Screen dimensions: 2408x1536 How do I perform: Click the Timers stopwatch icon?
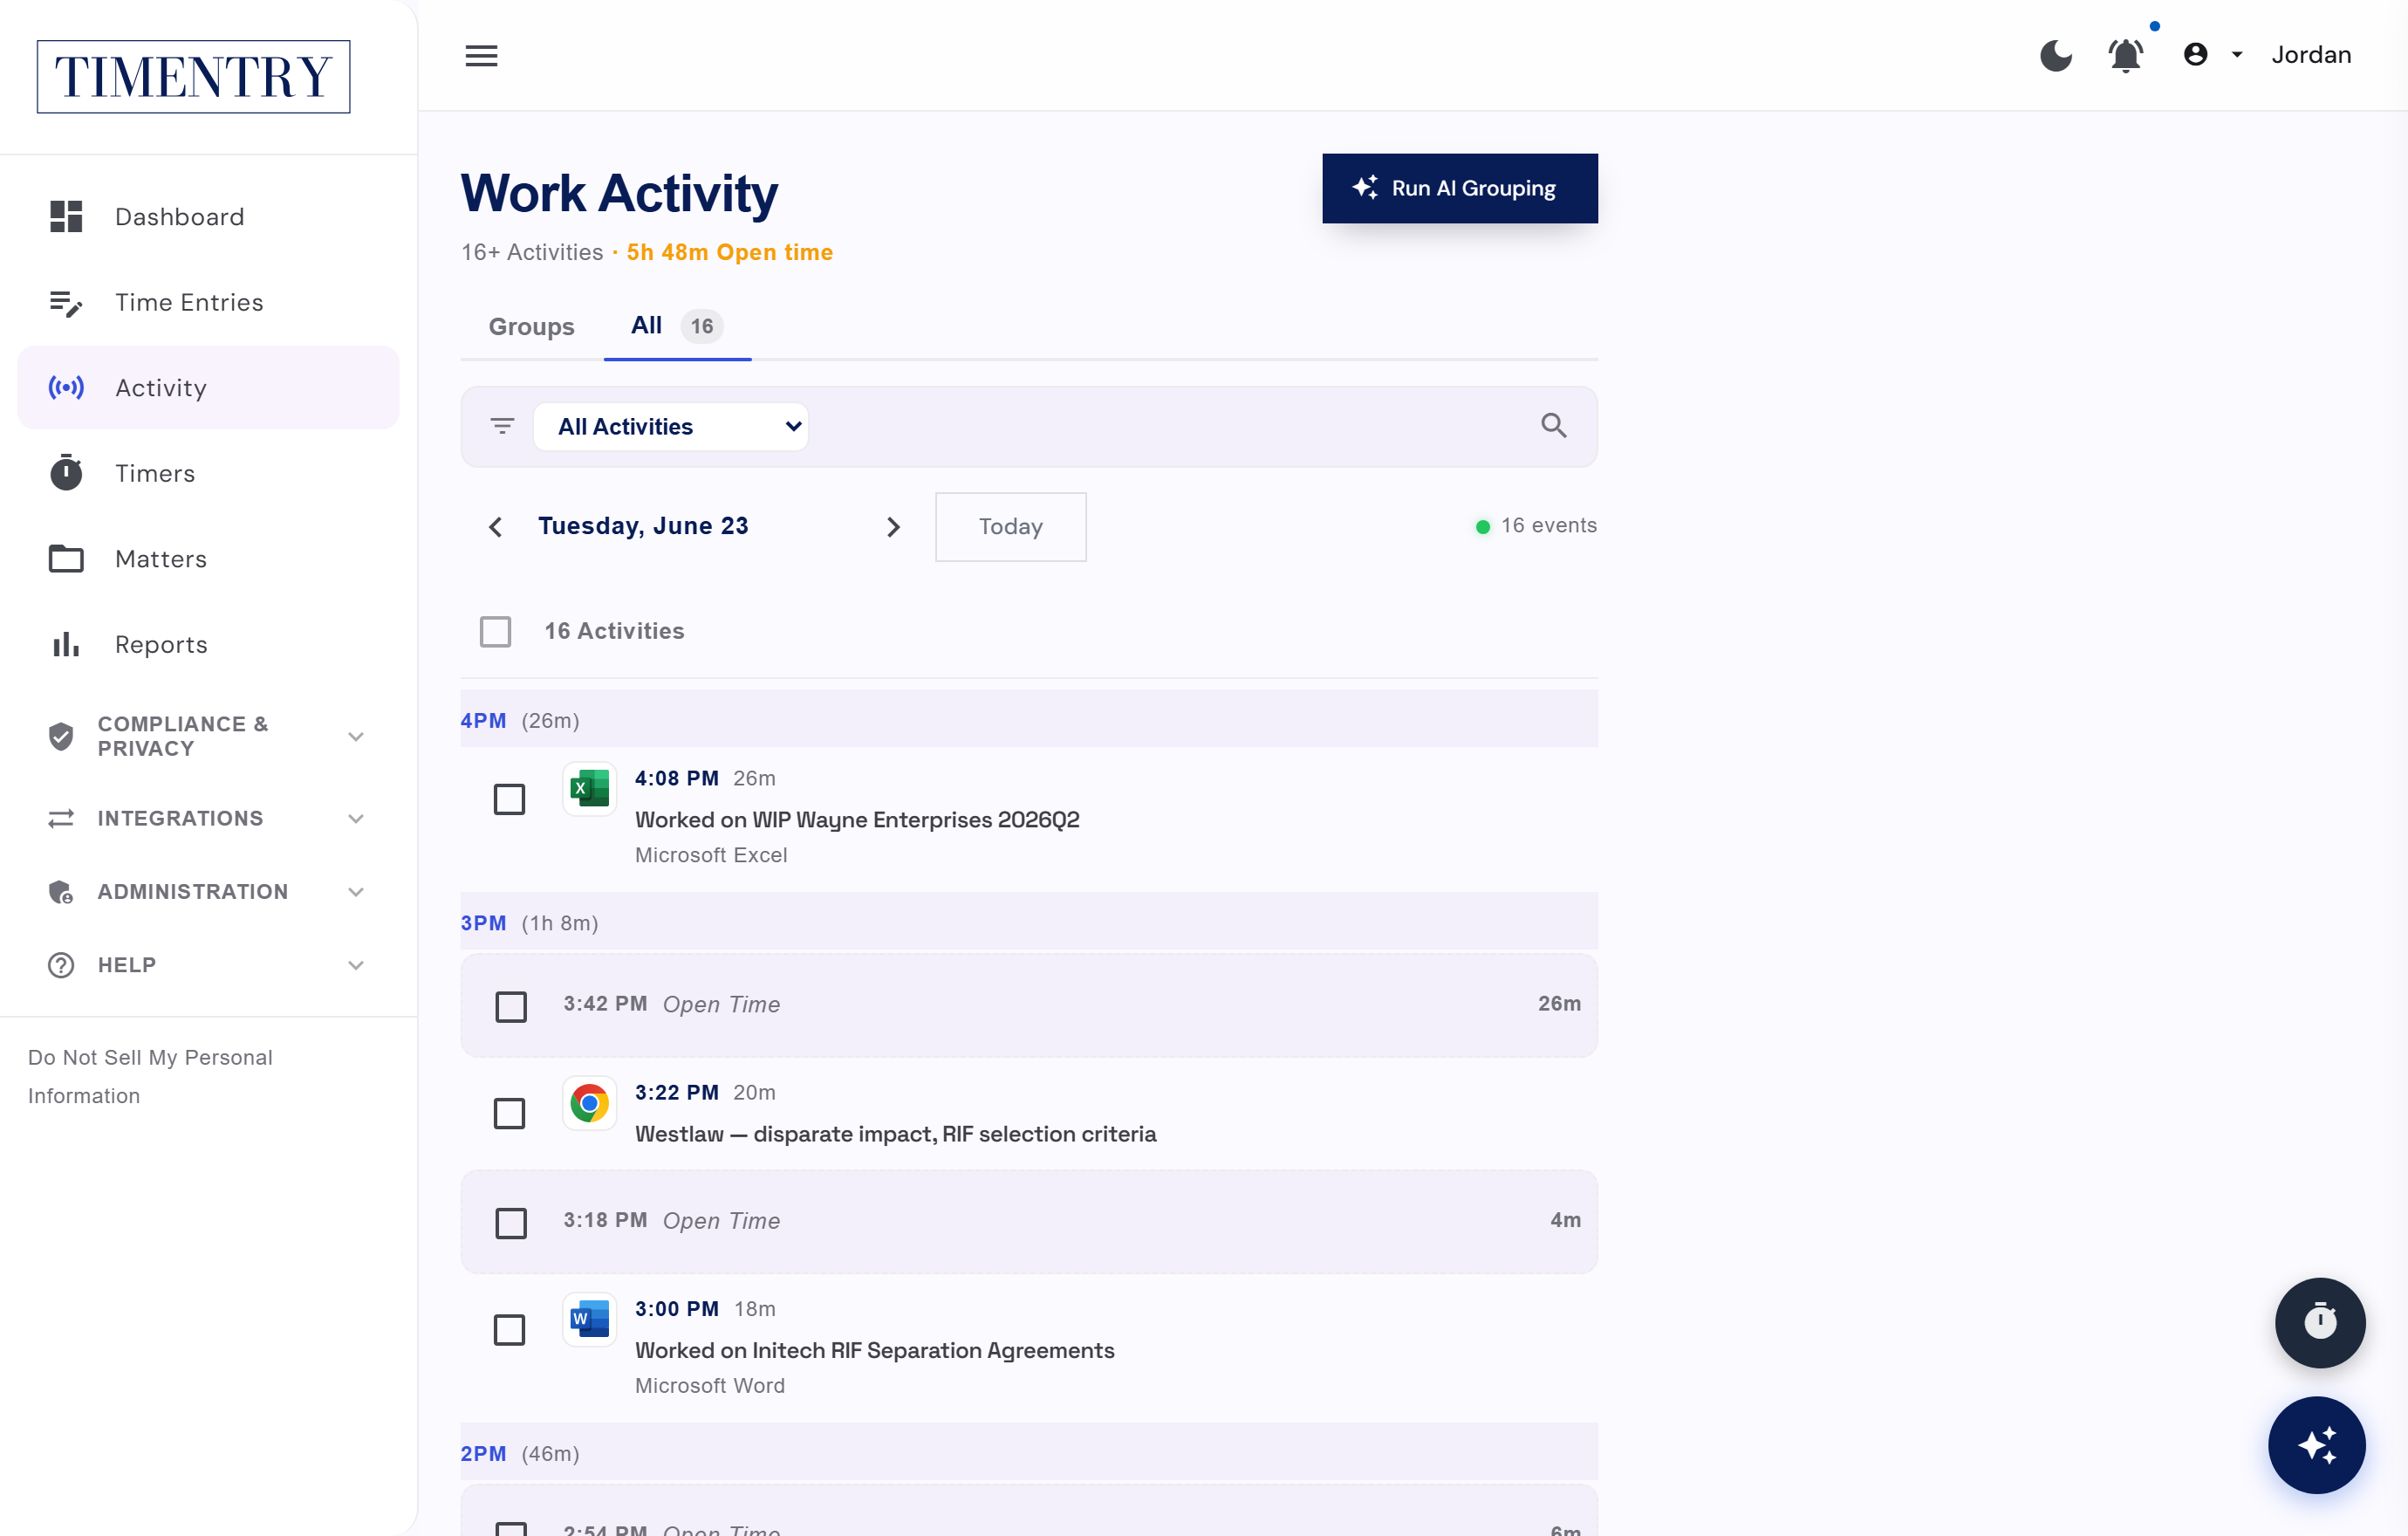point(66,473)
